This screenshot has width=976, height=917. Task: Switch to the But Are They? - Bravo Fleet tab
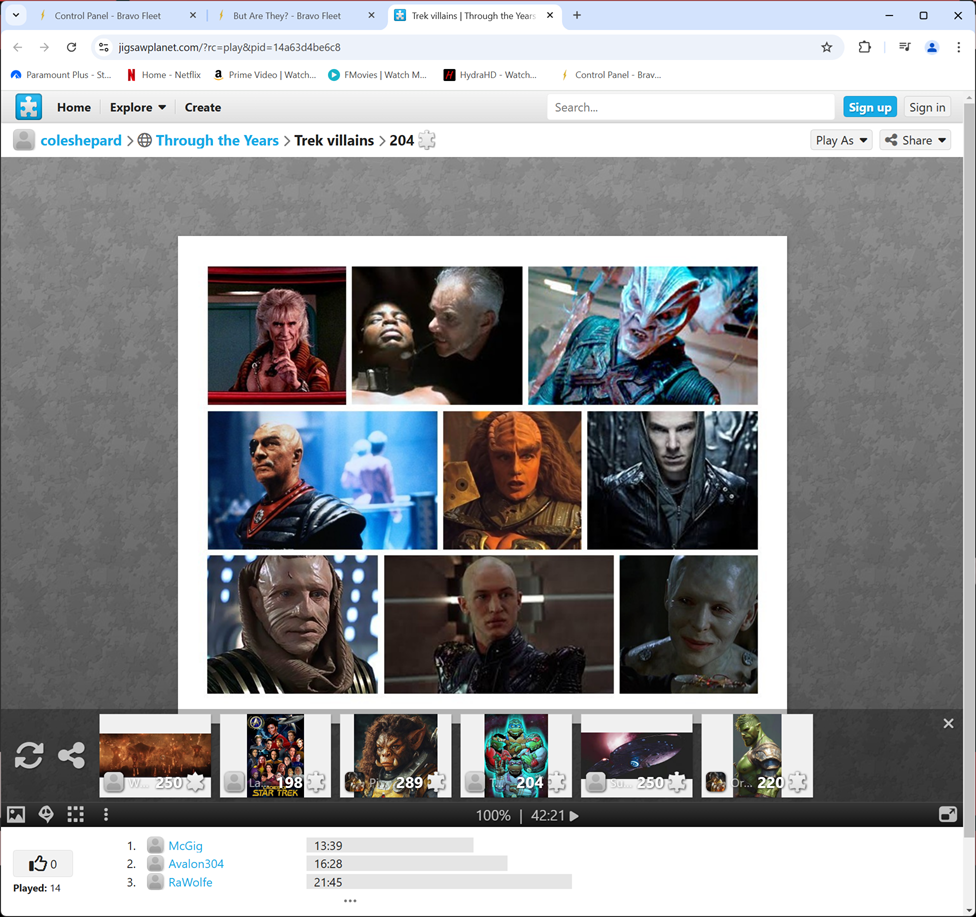tap(287, 16)
